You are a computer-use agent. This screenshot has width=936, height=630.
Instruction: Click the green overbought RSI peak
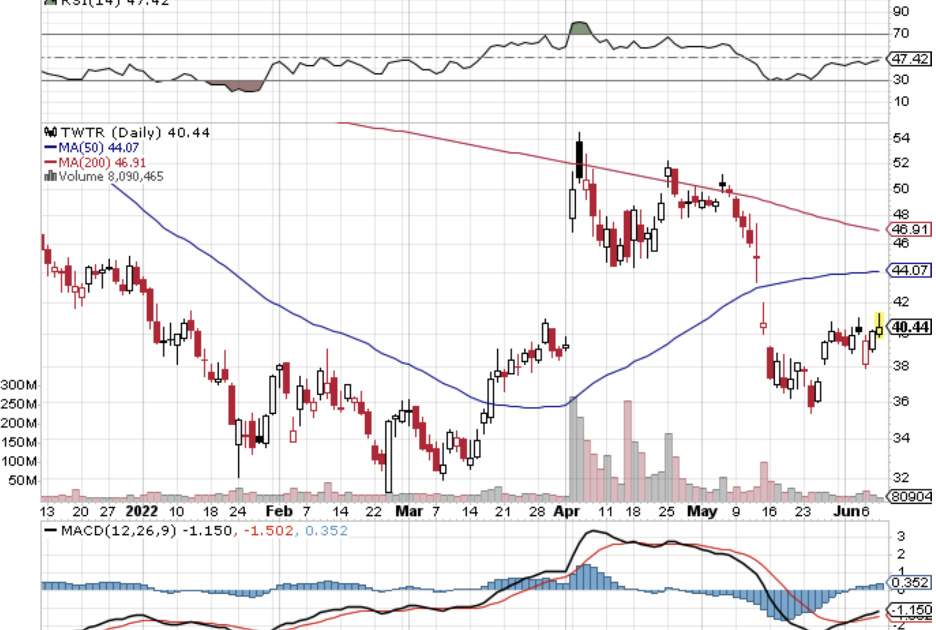578,27
